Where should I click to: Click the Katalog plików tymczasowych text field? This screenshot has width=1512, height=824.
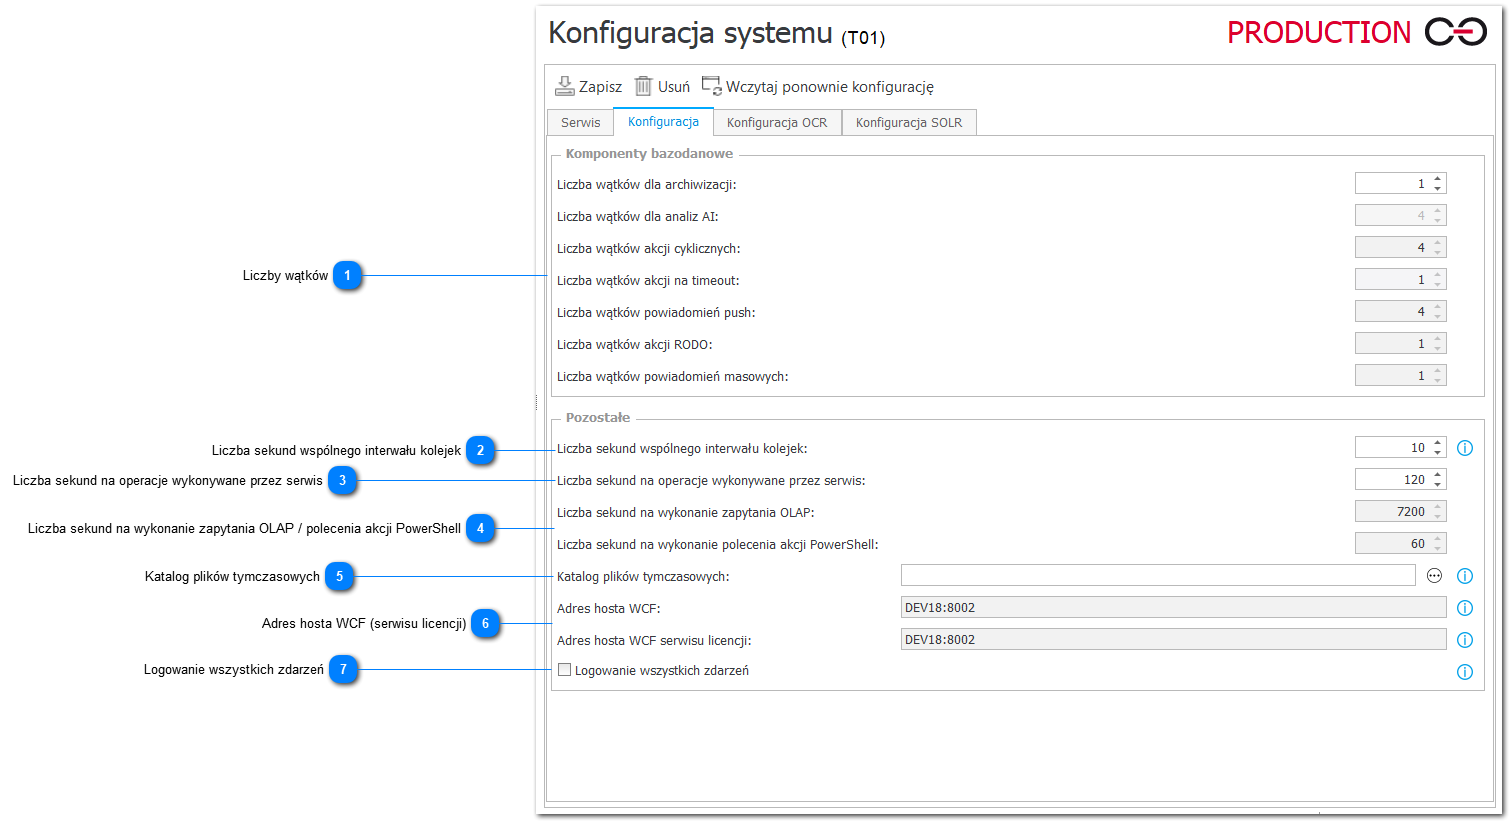(x=1158, y=575)
